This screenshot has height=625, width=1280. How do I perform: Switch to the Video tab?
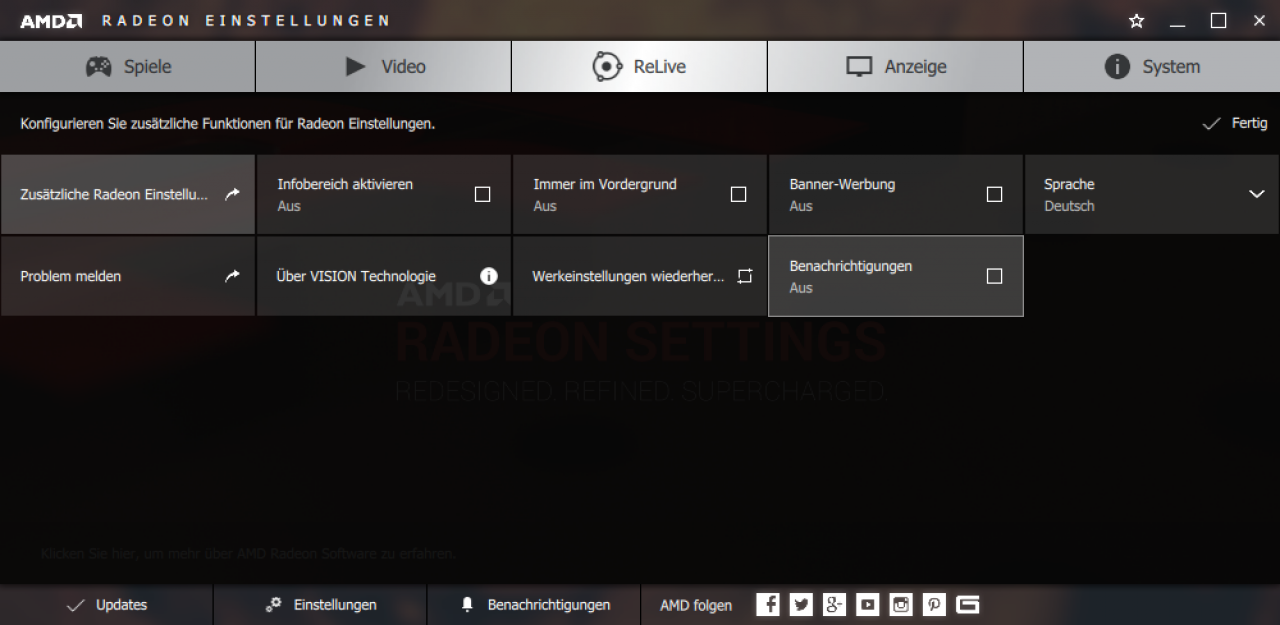click(383, 66)
